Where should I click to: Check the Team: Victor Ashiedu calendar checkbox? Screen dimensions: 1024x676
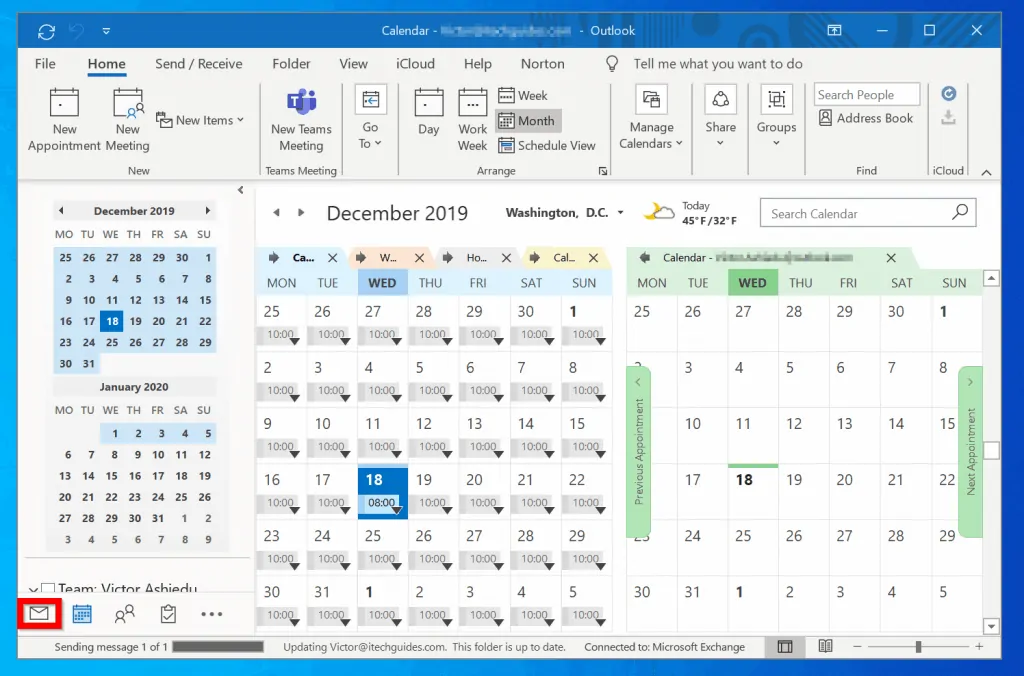[48, 587]
